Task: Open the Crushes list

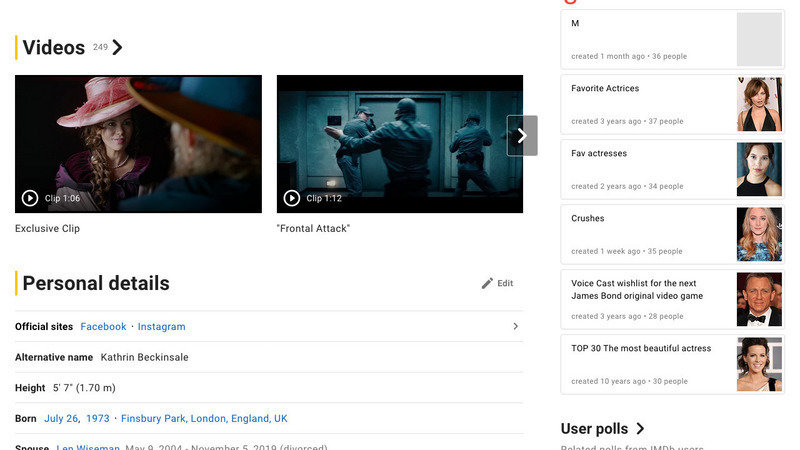Action: 588,218
